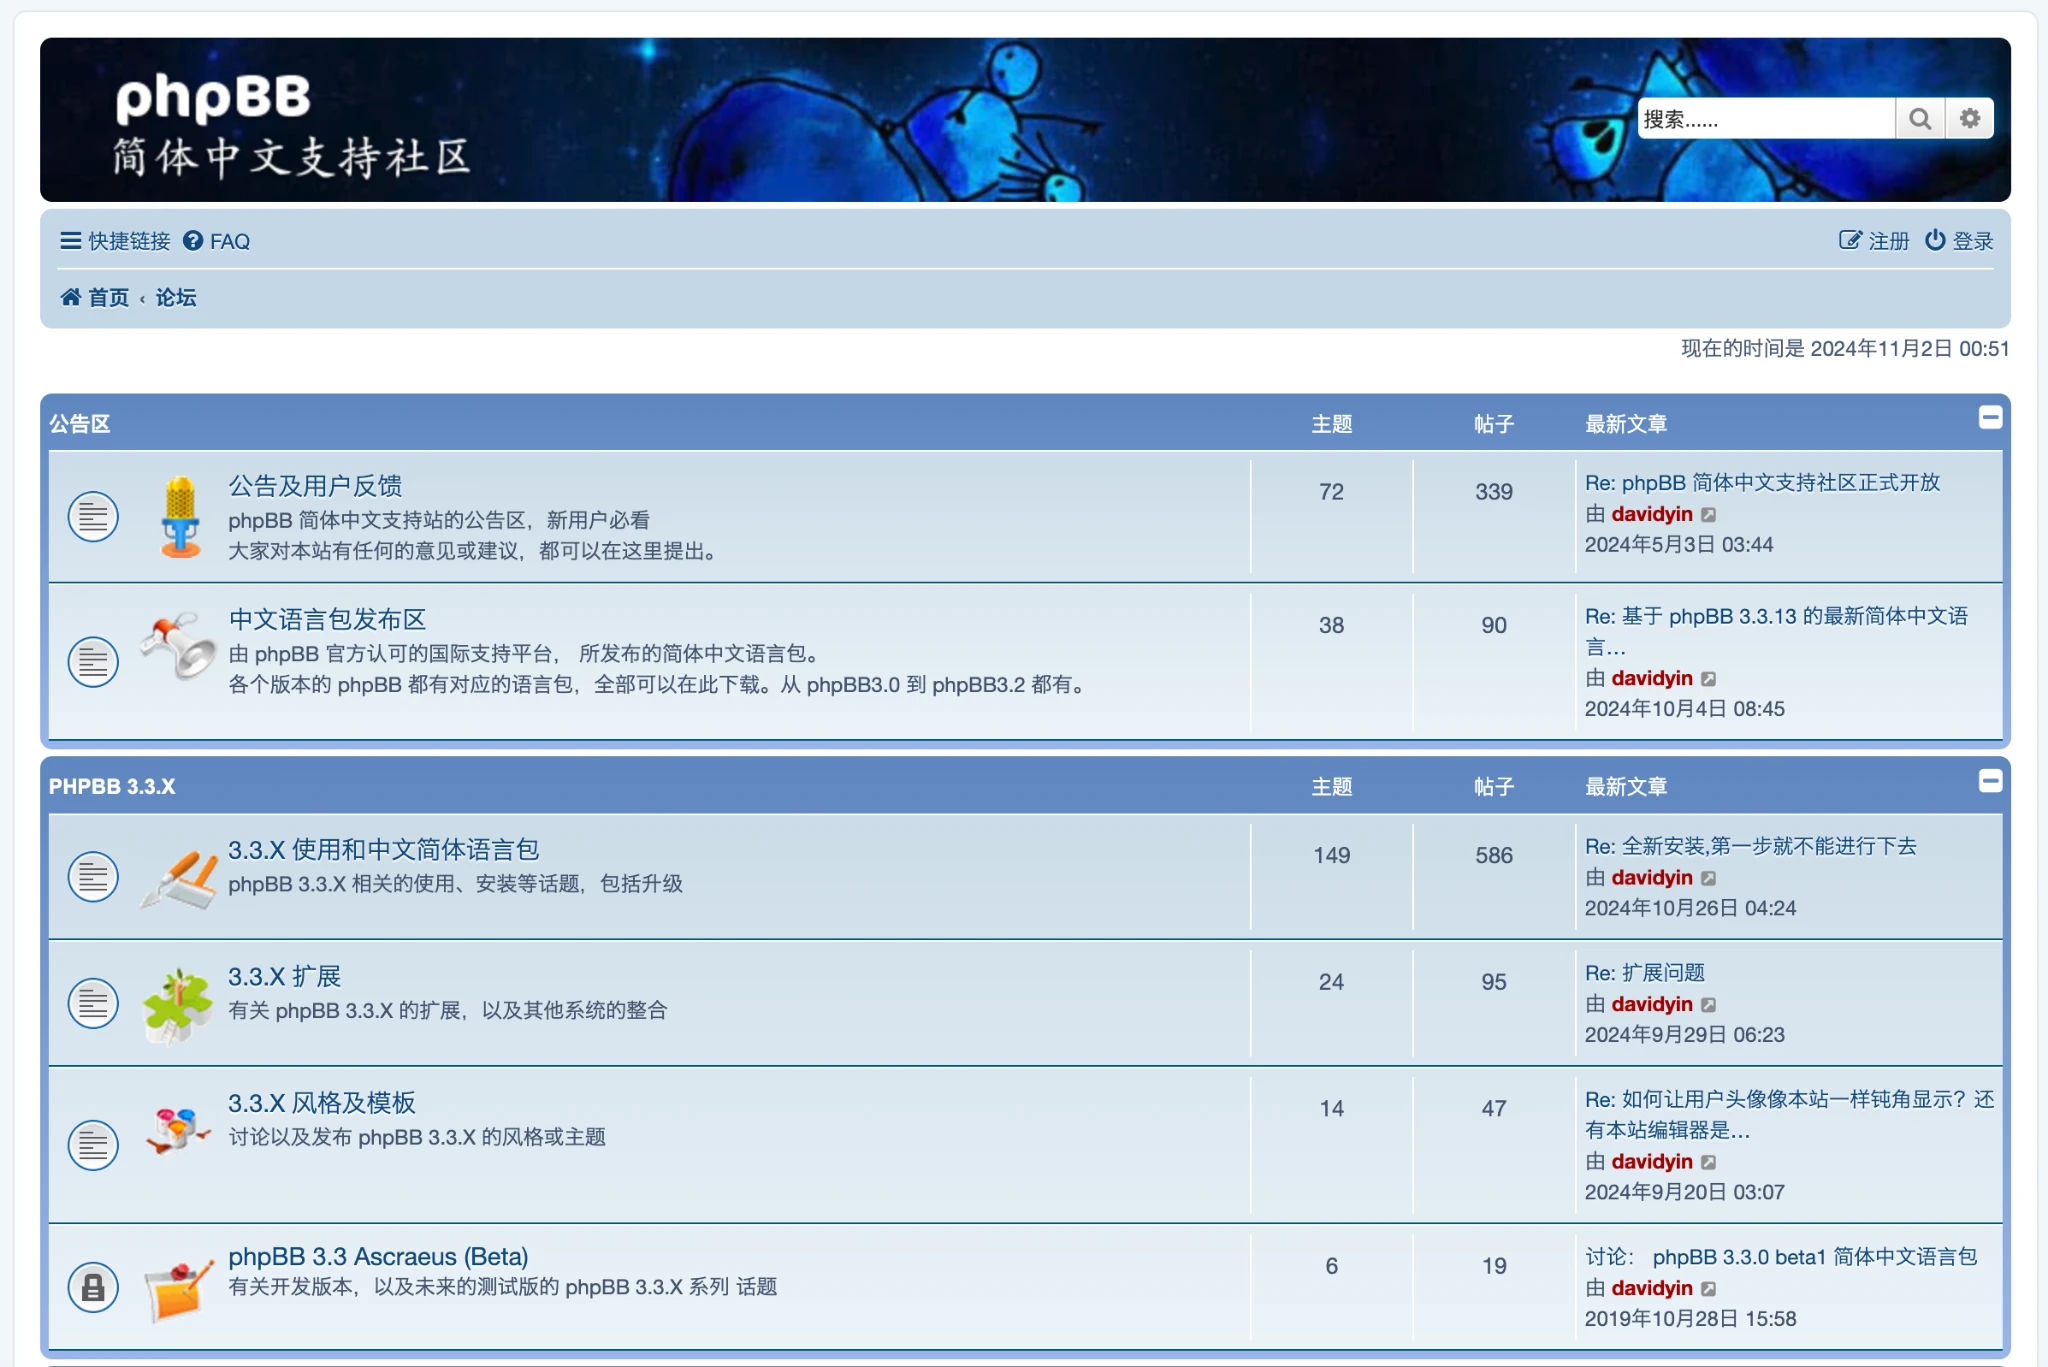Click the microphone icon of 公告及用户反馈 forum
This screenshot has width=2048, height=1367.
pyautogui.click(x=180, y=516)
